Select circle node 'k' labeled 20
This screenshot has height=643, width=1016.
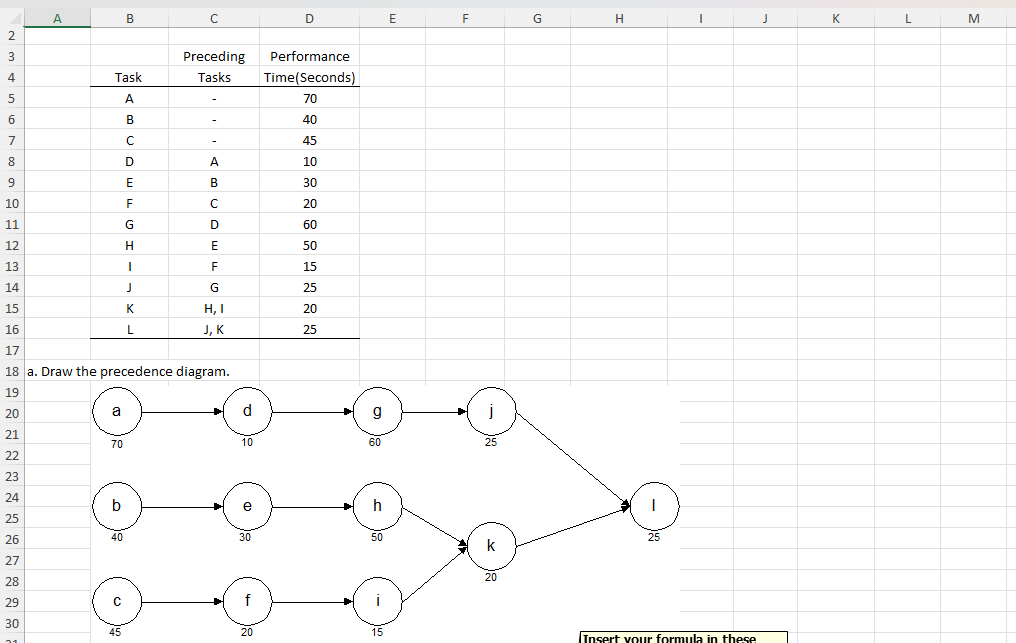[491, 546]
